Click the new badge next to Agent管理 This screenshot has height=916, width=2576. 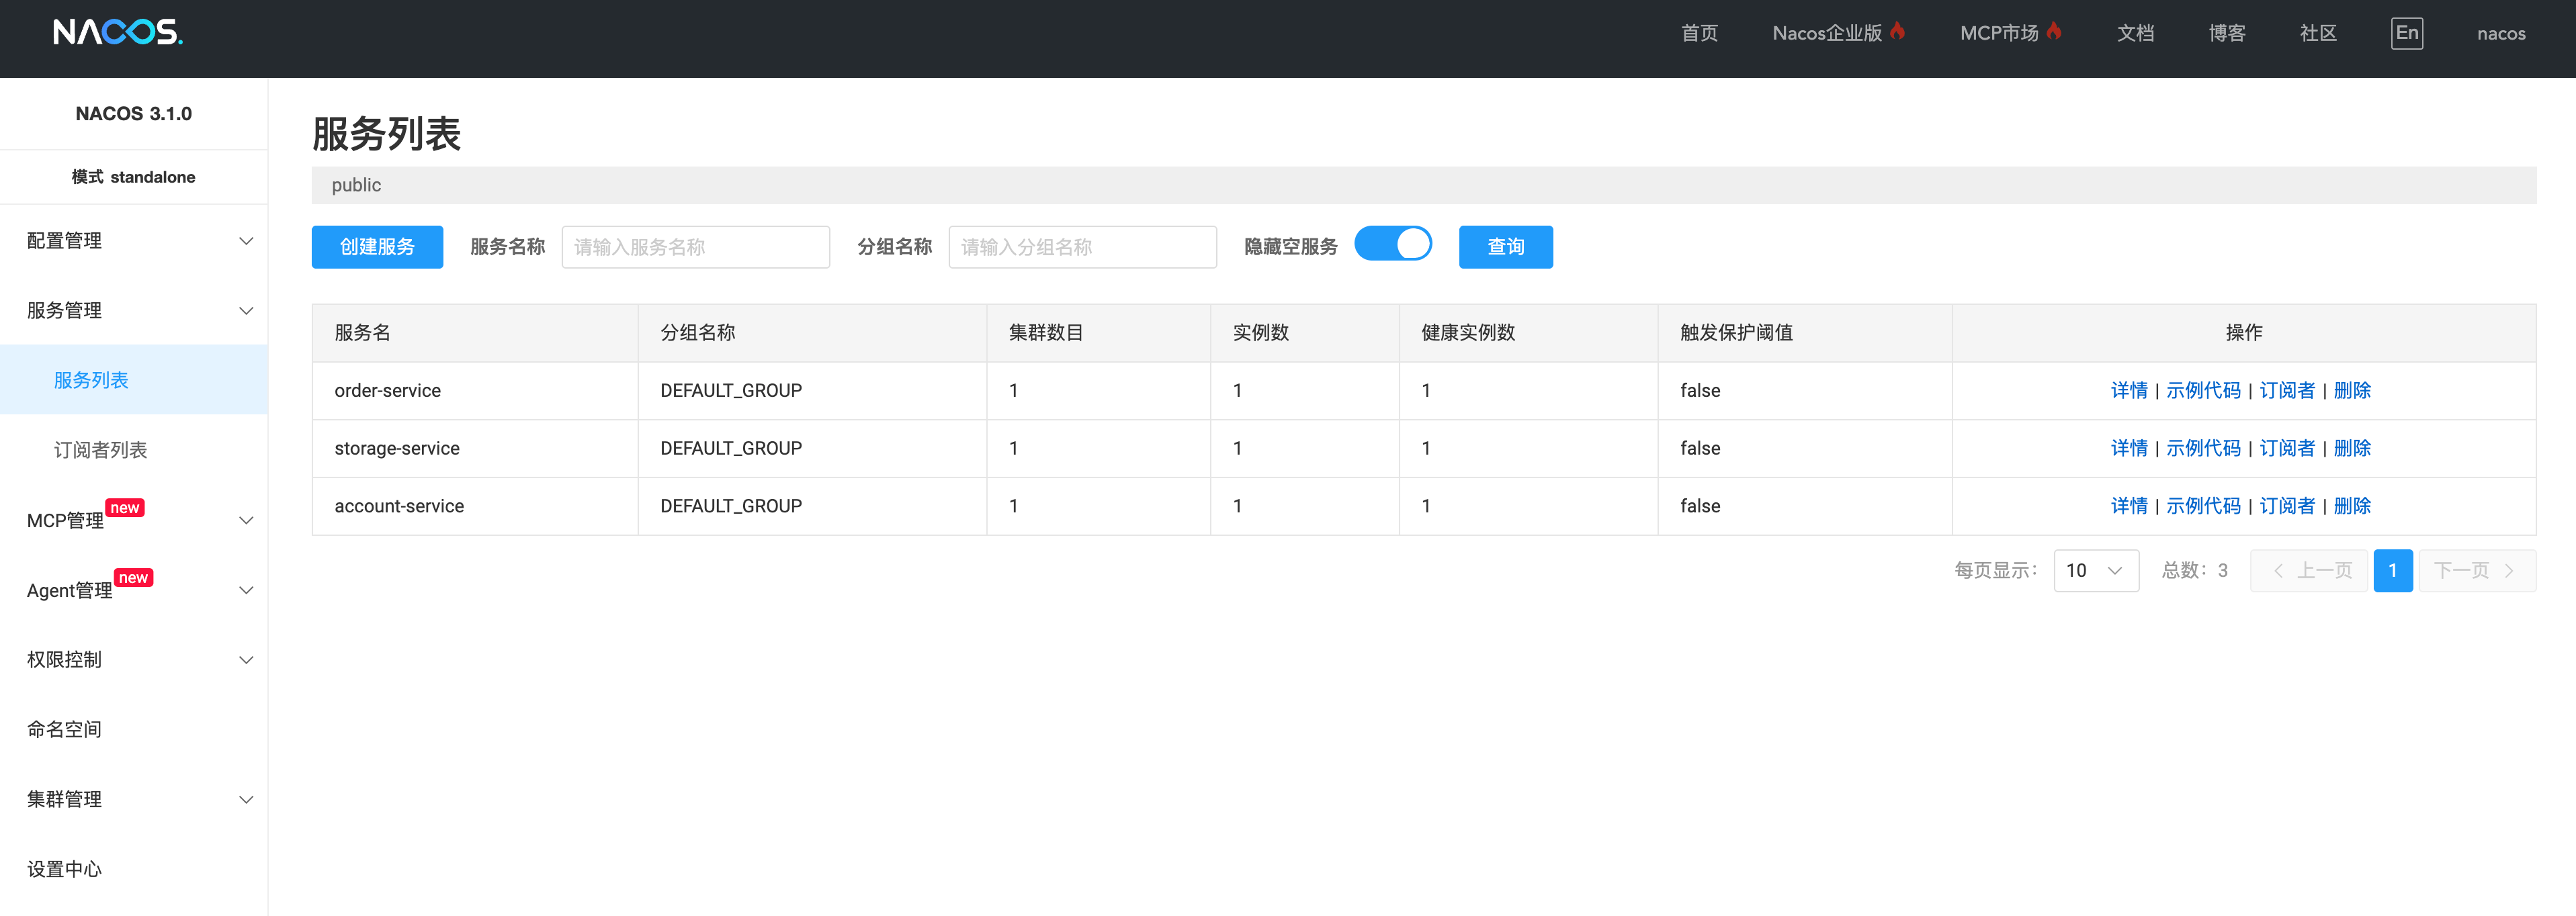click(133, 578)
